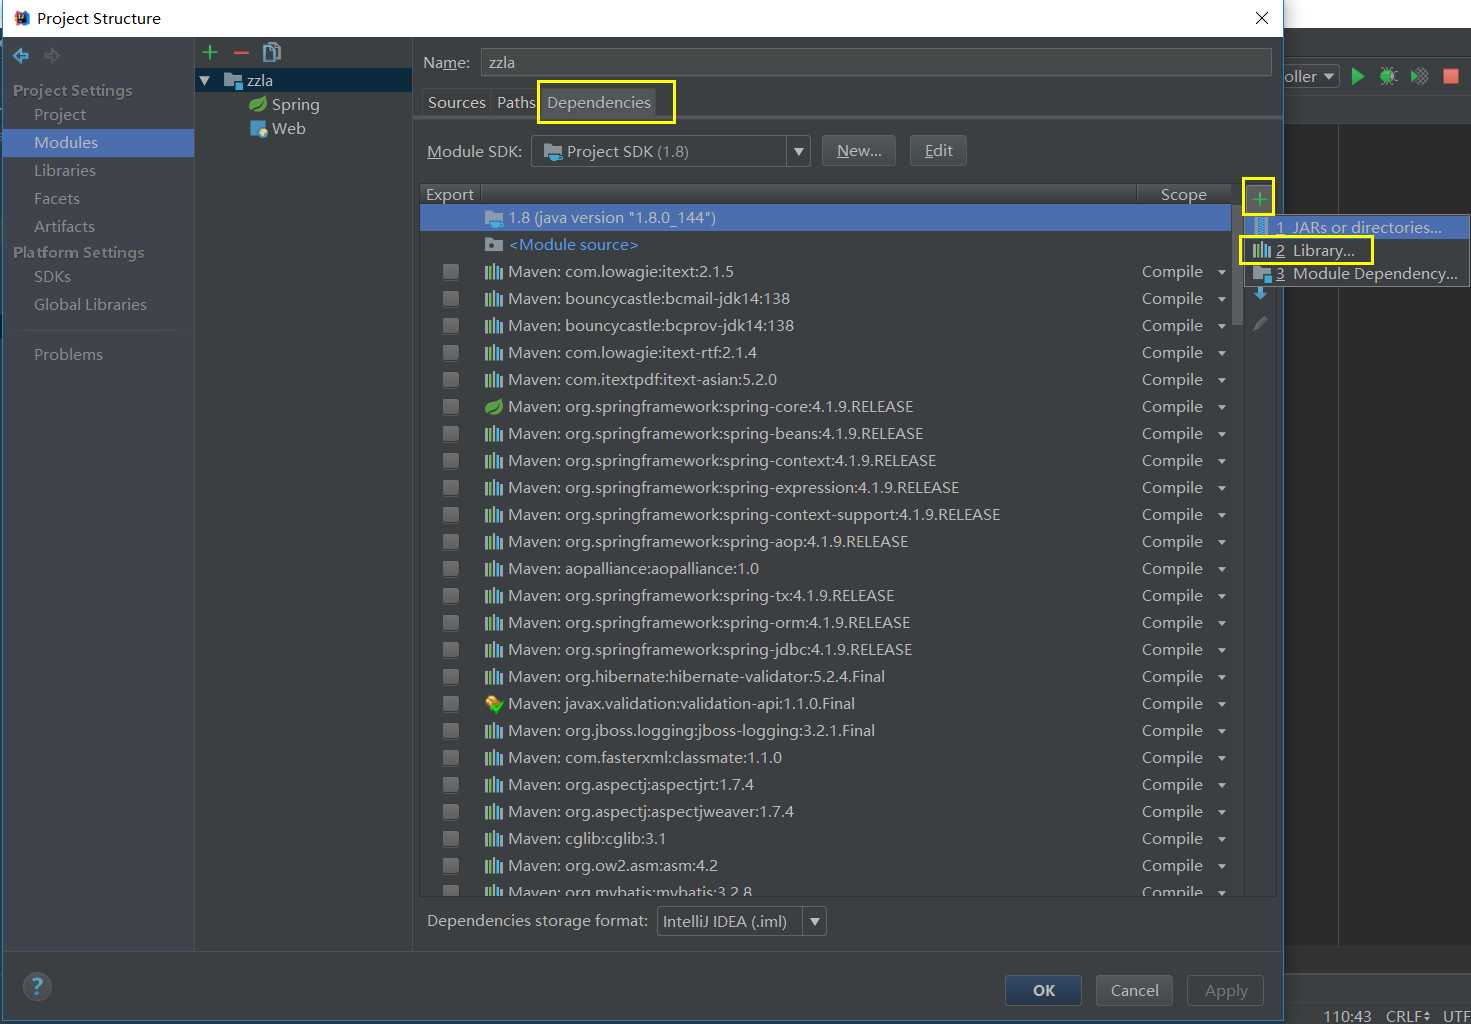This screenshot has width=1471, height=1024.
Task: Check export box for bcmail-jdk14:138
Action: 451,298
